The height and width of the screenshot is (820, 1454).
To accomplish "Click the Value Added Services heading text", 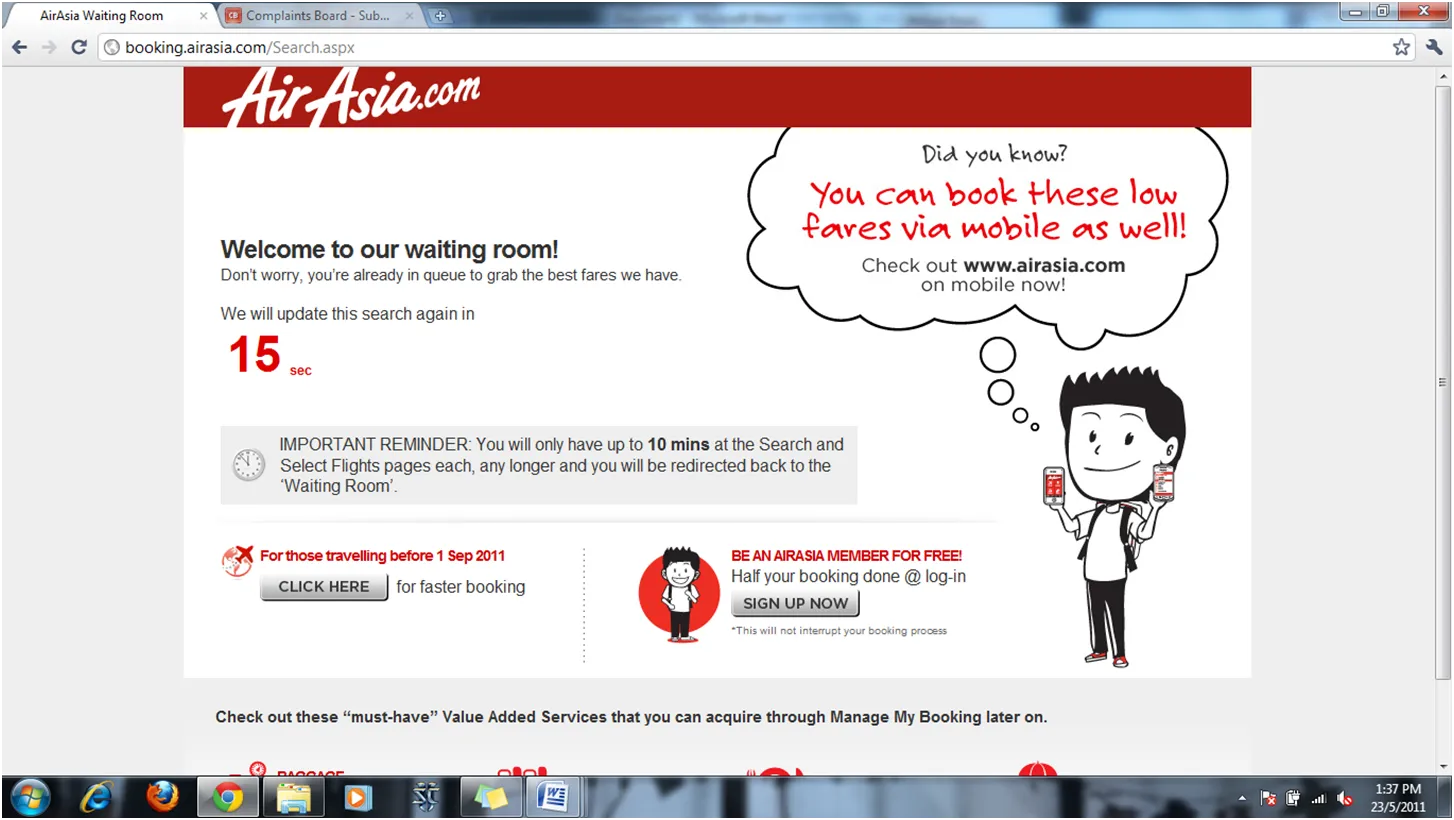I will (631, 717).
